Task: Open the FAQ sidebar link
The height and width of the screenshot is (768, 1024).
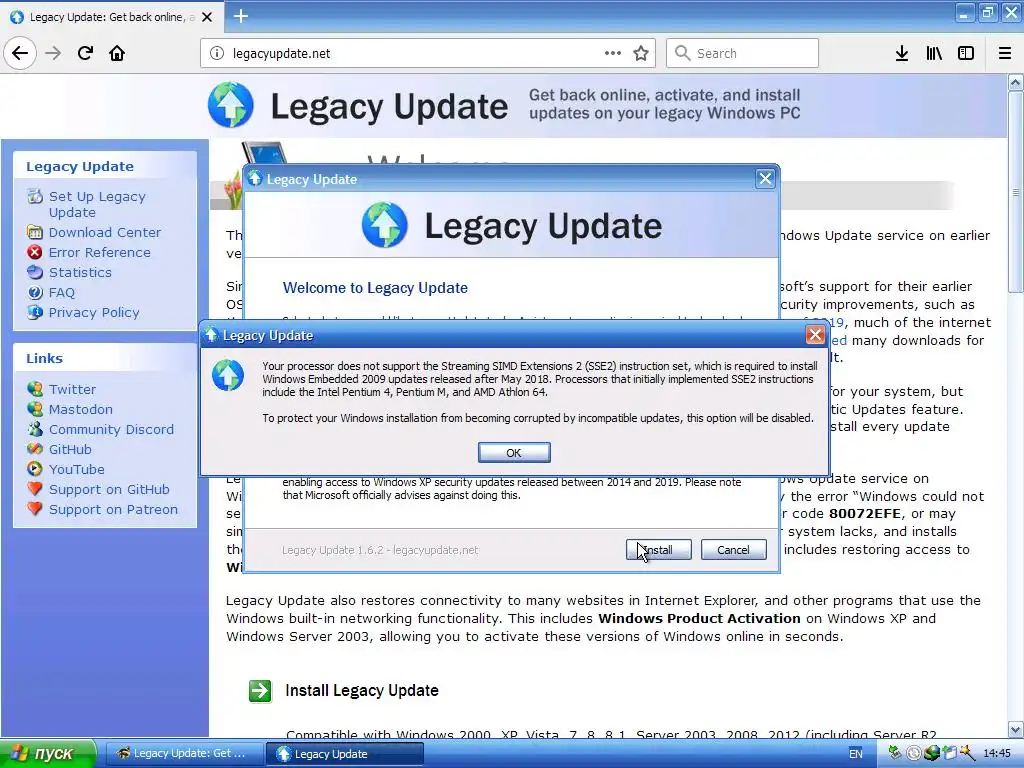Action: pos(61,293)
